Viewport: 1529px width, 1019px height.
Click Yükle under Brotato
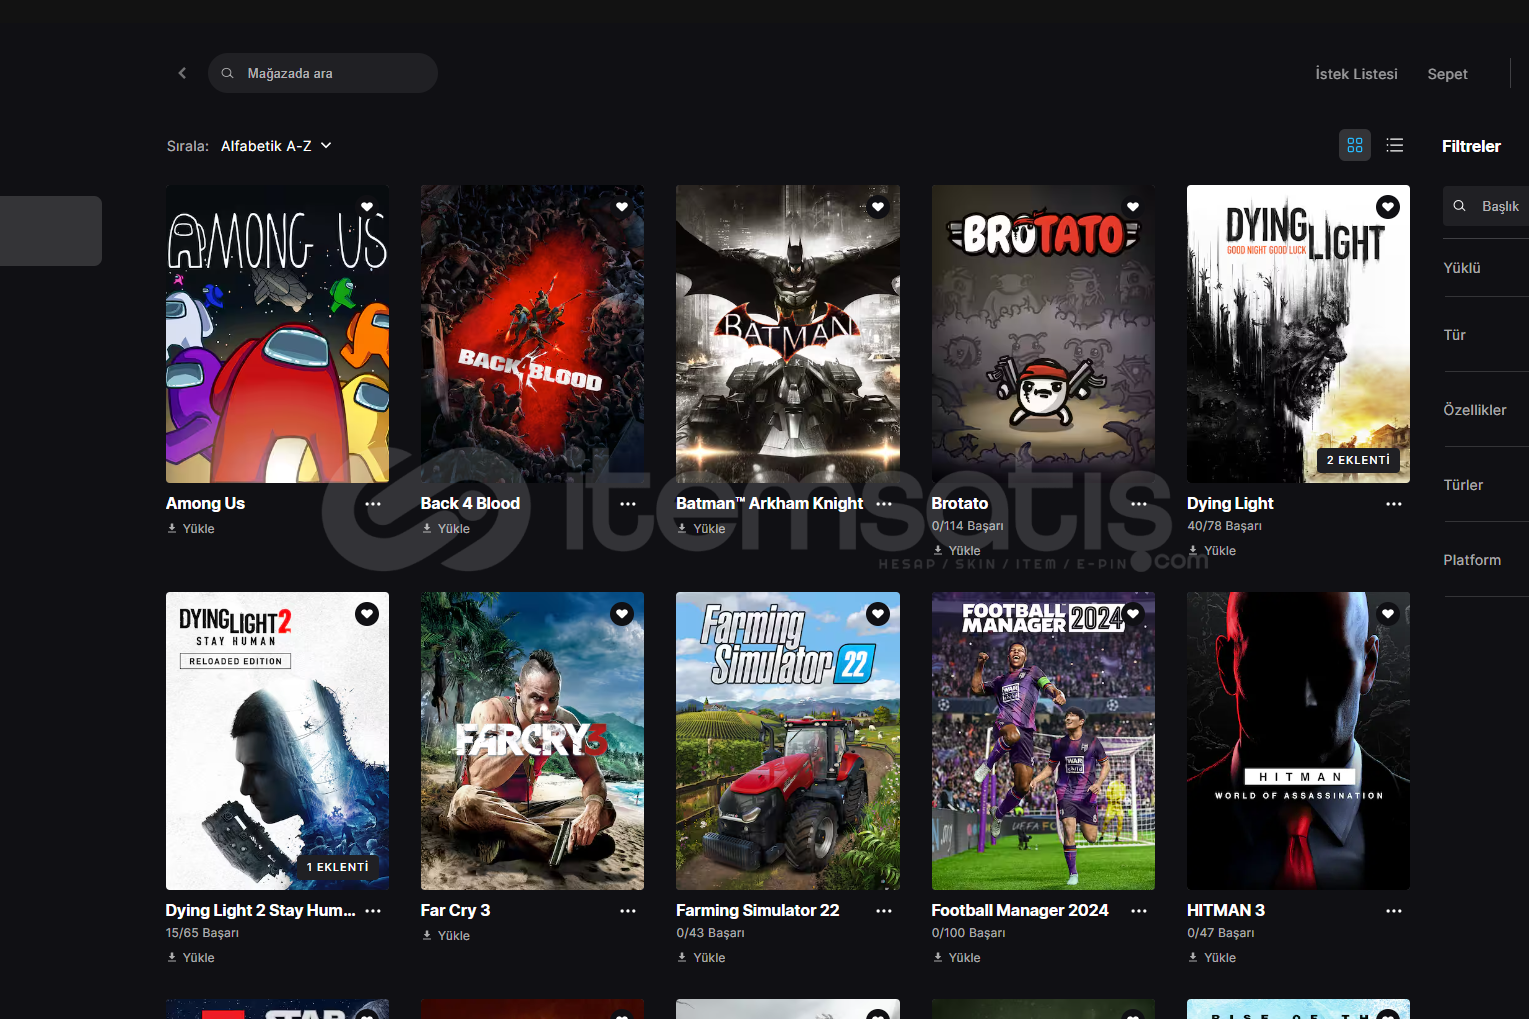point(957,551)
